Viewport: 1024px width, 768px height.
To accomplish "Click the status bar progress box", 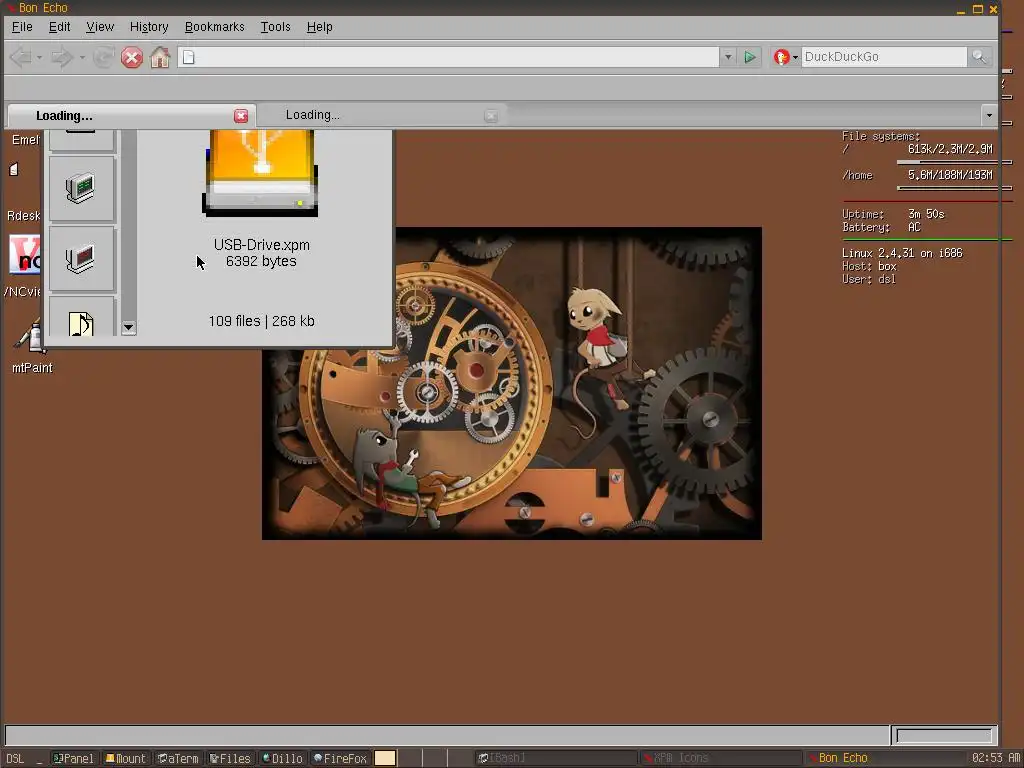I will click(944, 735).
